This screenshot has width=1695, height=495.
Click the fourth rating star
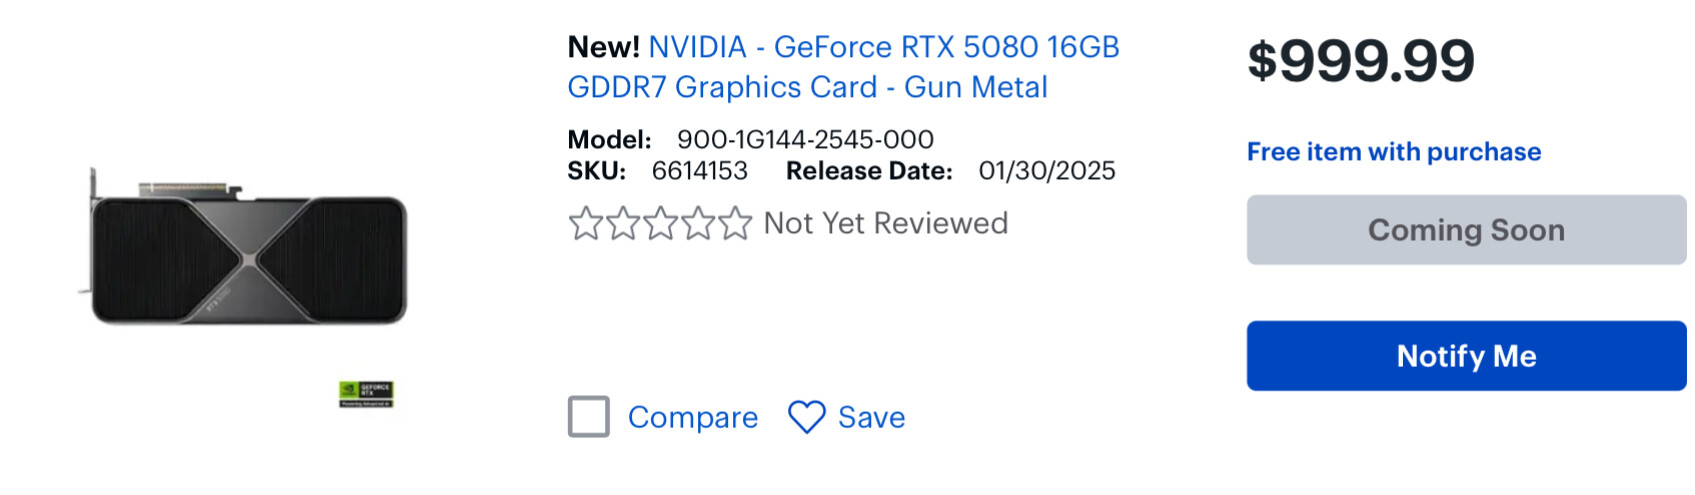[697, 223]
